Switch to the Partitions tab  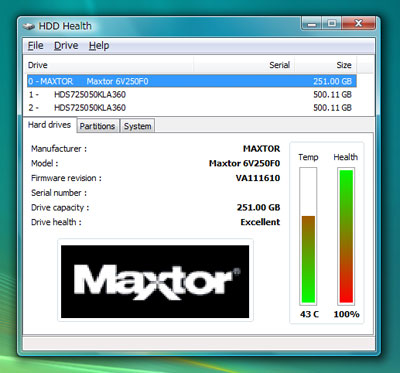point(97,126)
